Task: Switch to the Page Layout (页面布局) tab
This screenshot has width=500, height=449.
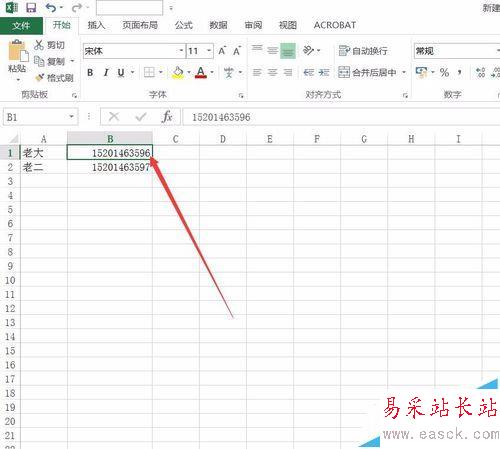Action: pos(140,25)
